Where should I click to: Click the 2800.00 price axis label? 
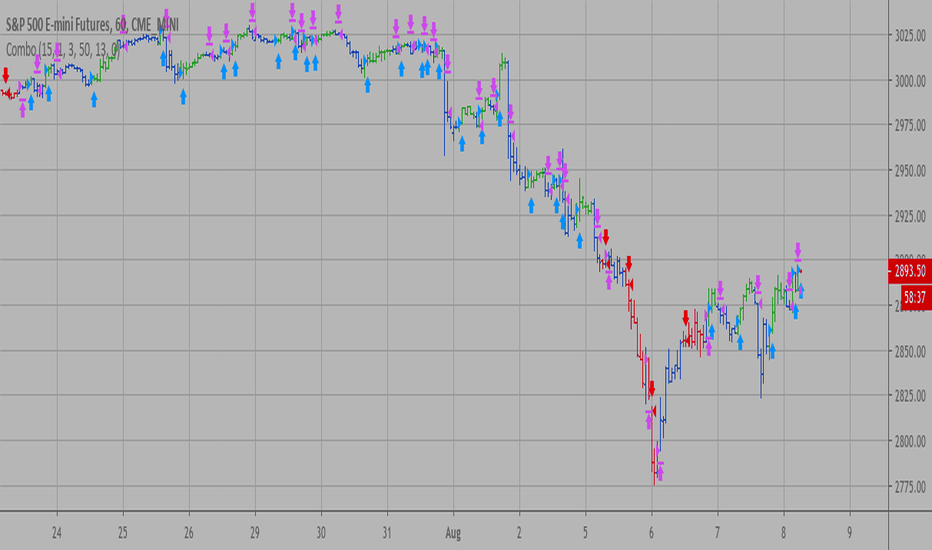point(910,441)
